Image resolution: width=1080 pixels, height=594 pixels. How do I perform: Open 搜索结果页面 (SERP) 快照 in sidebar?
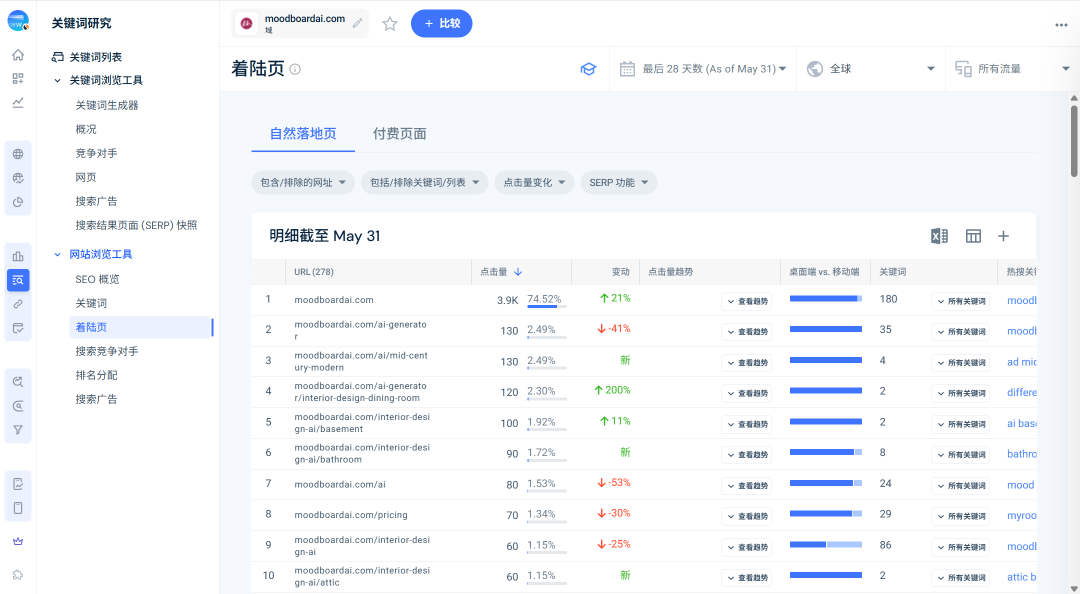(x=136, y=225)
